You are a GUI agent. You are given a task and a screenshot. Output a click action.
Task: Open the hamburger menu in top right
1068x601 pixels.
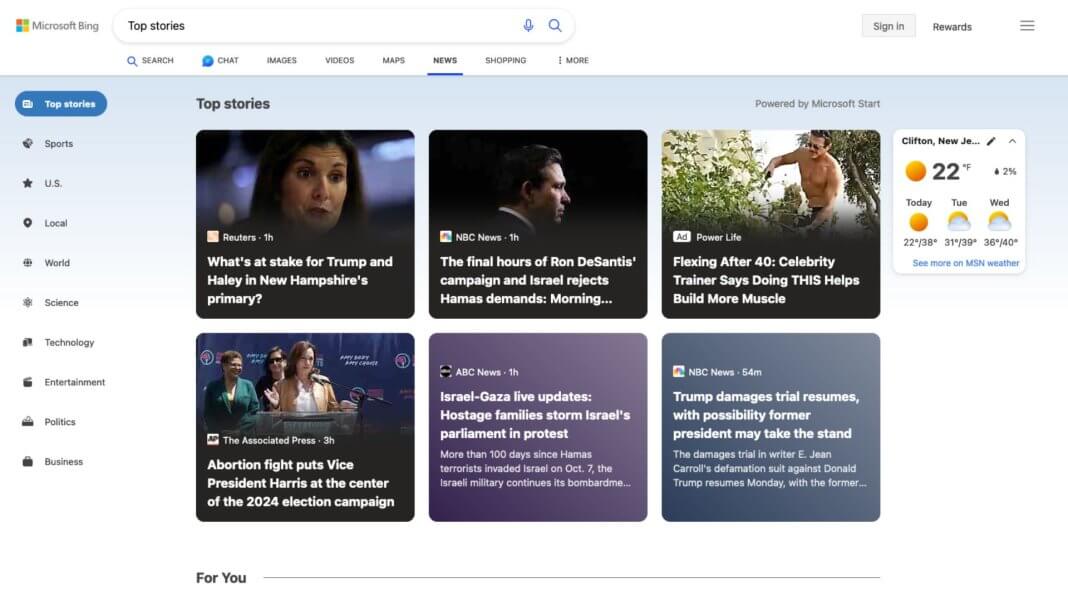pos(1027,25)
